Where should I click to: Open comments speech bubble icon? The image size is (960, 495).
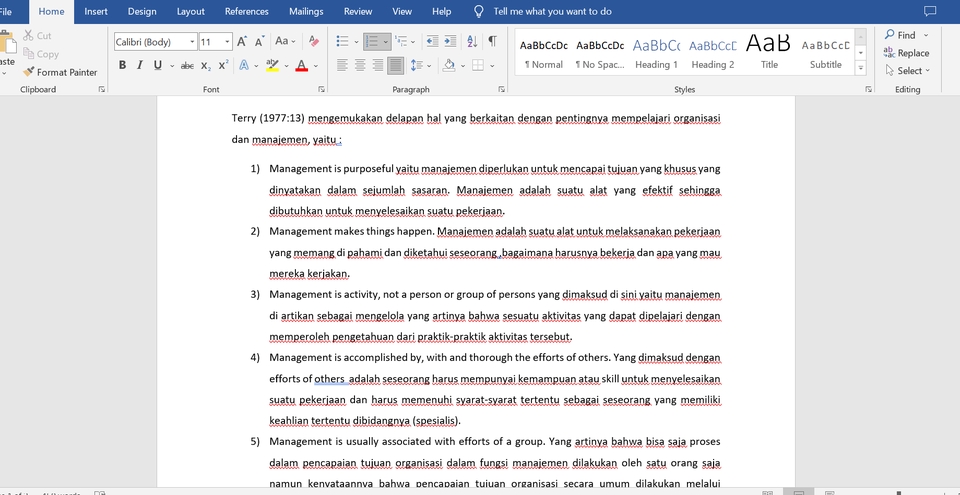pyautogui.click(x=930, y=11)
